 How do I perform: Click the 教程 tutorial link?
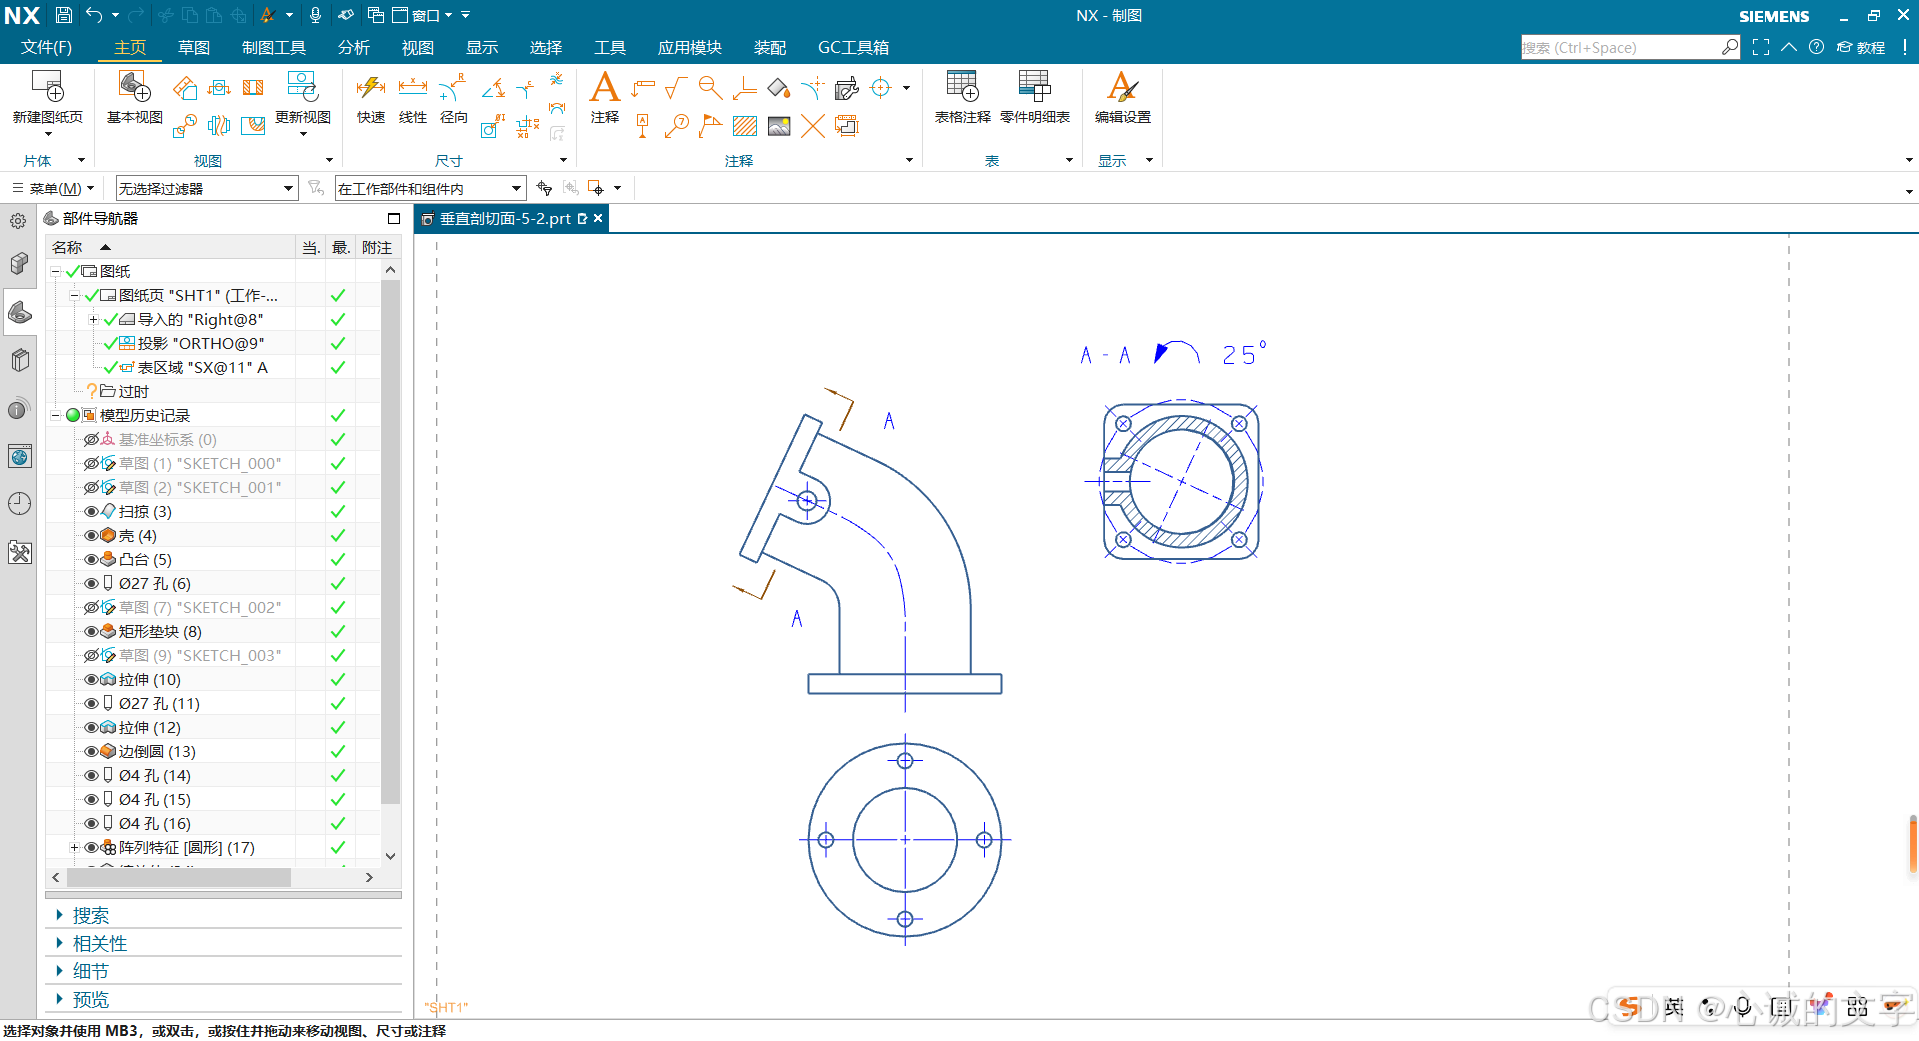tap(1861, 47)
